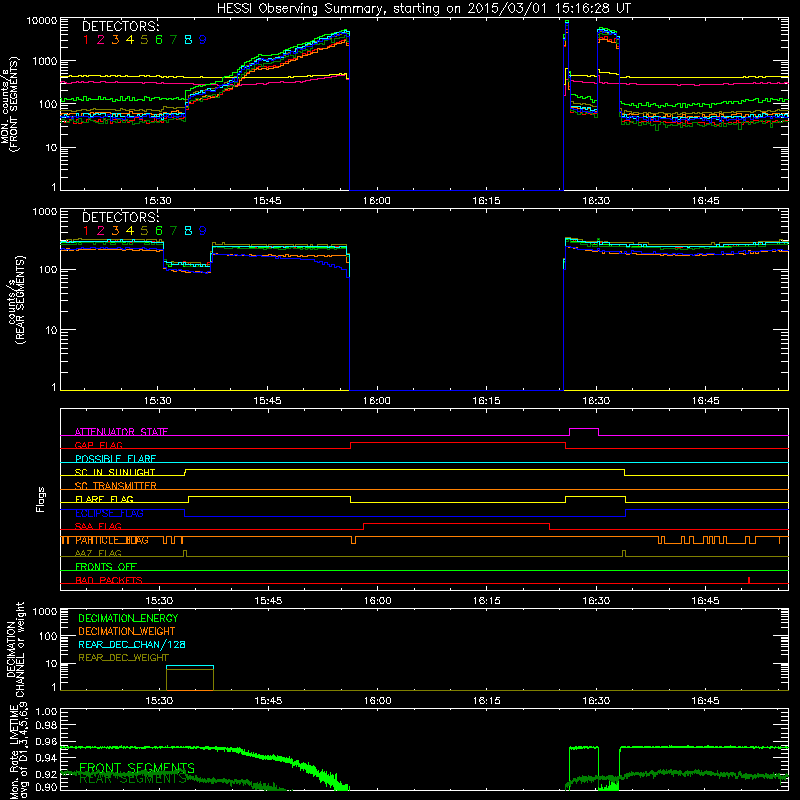The width and height of the screenshot is (800, 800).
Task: Click the 15:30 time label under front segments plot
Action: pos(157,201)
